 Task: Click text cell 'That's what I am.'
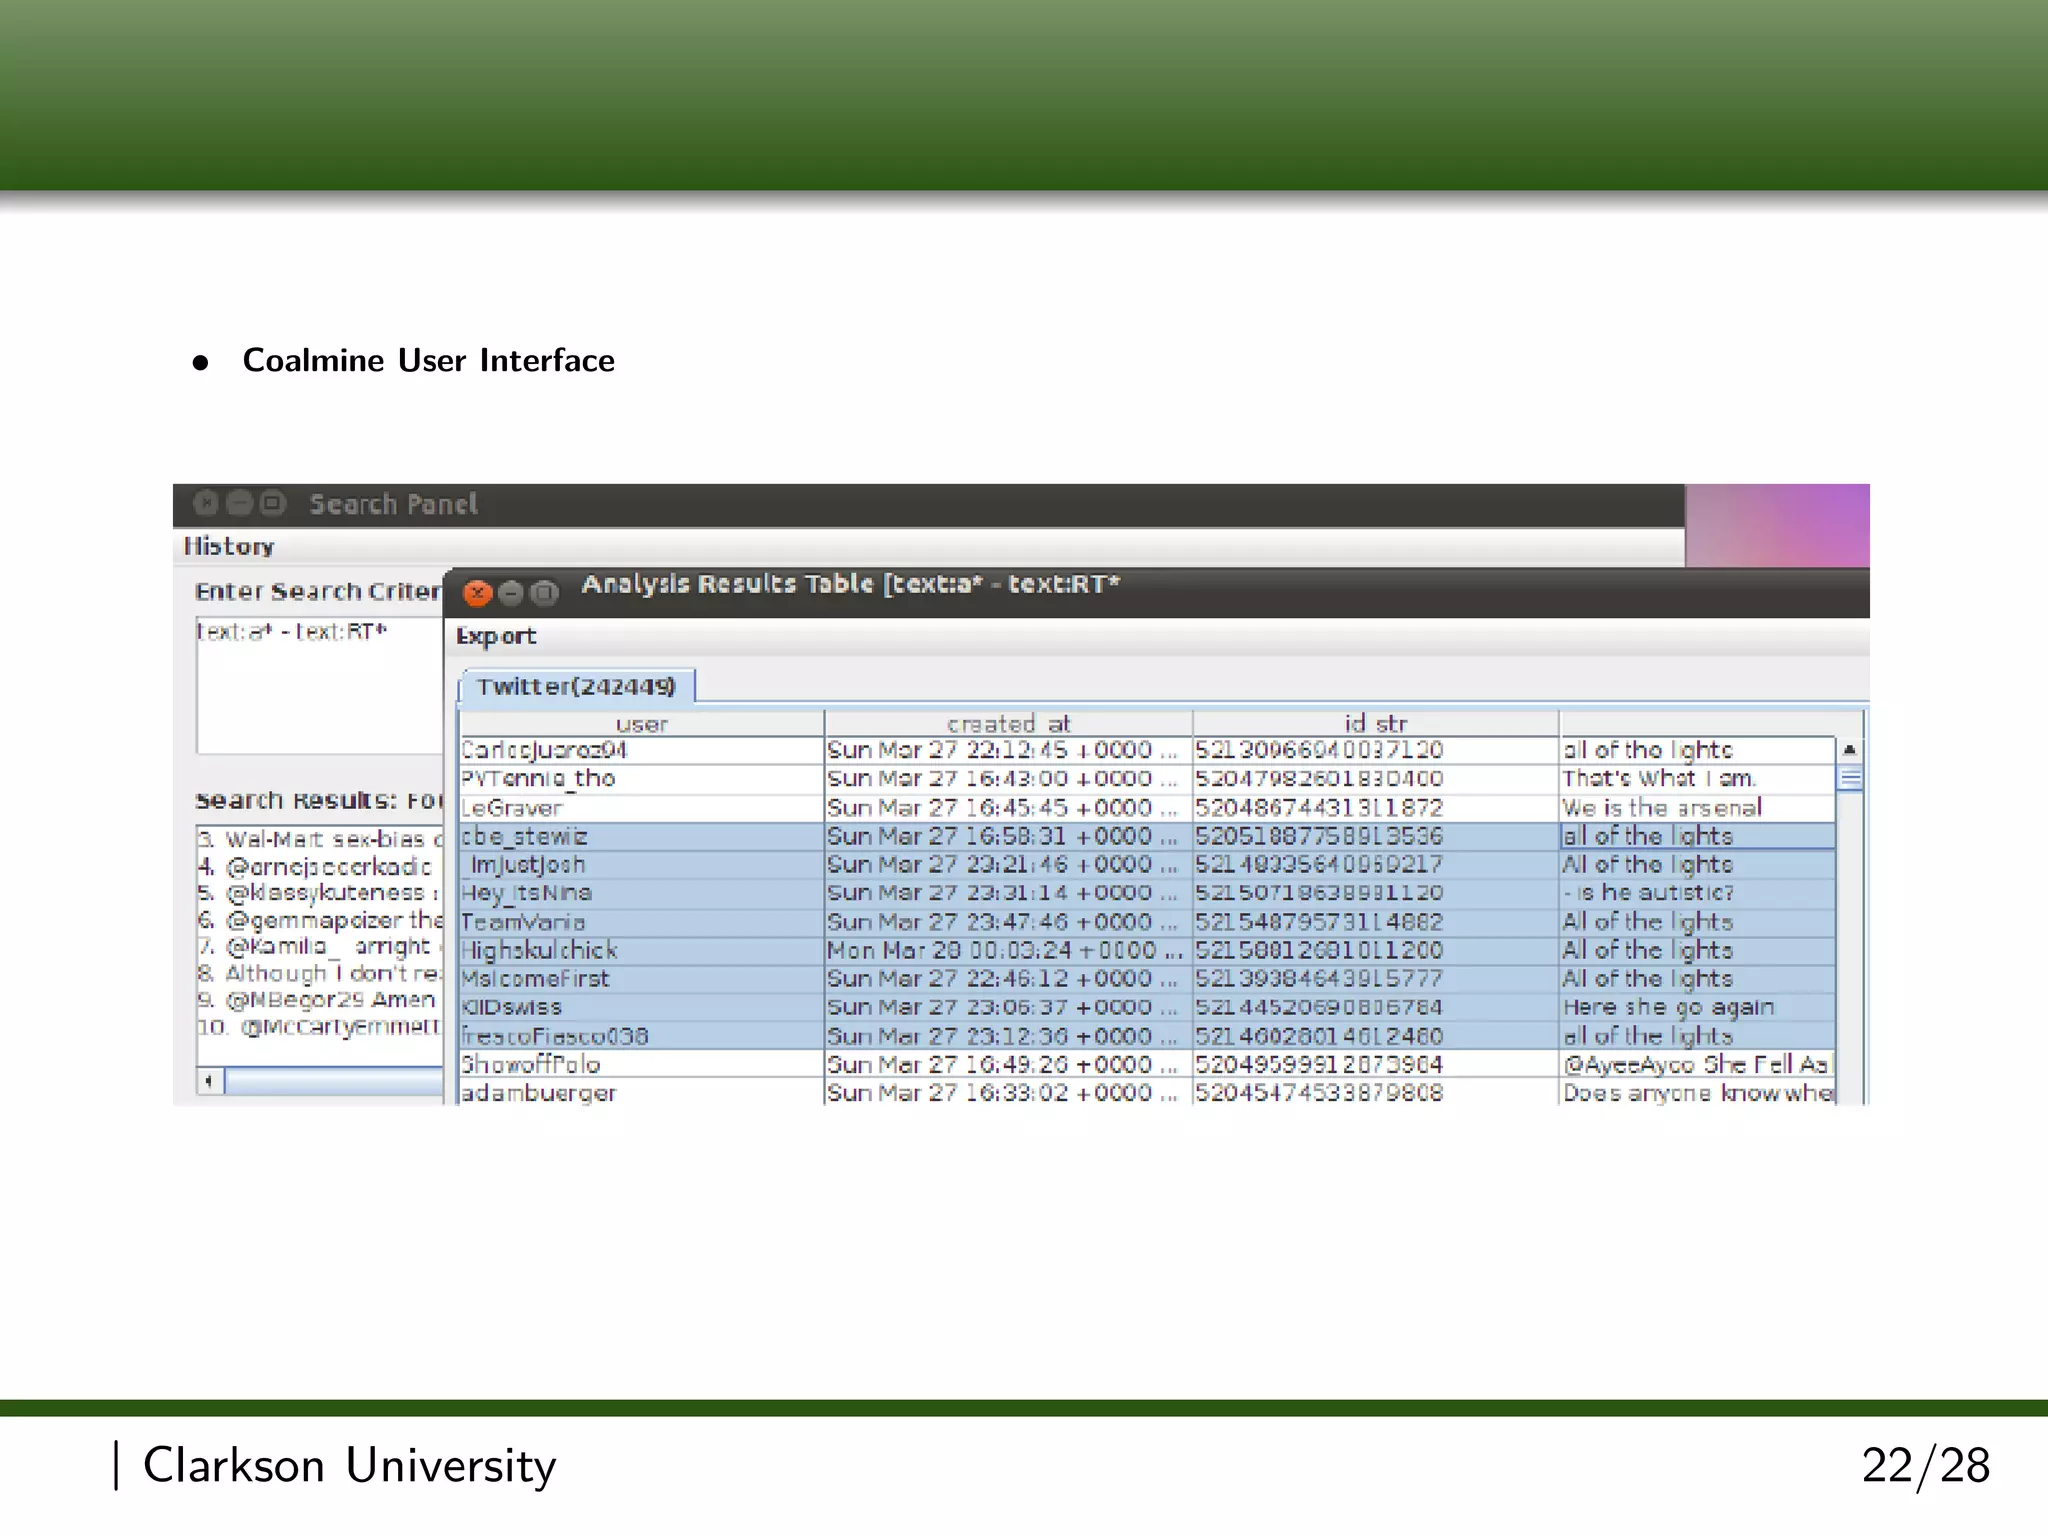coord(1698,779)
